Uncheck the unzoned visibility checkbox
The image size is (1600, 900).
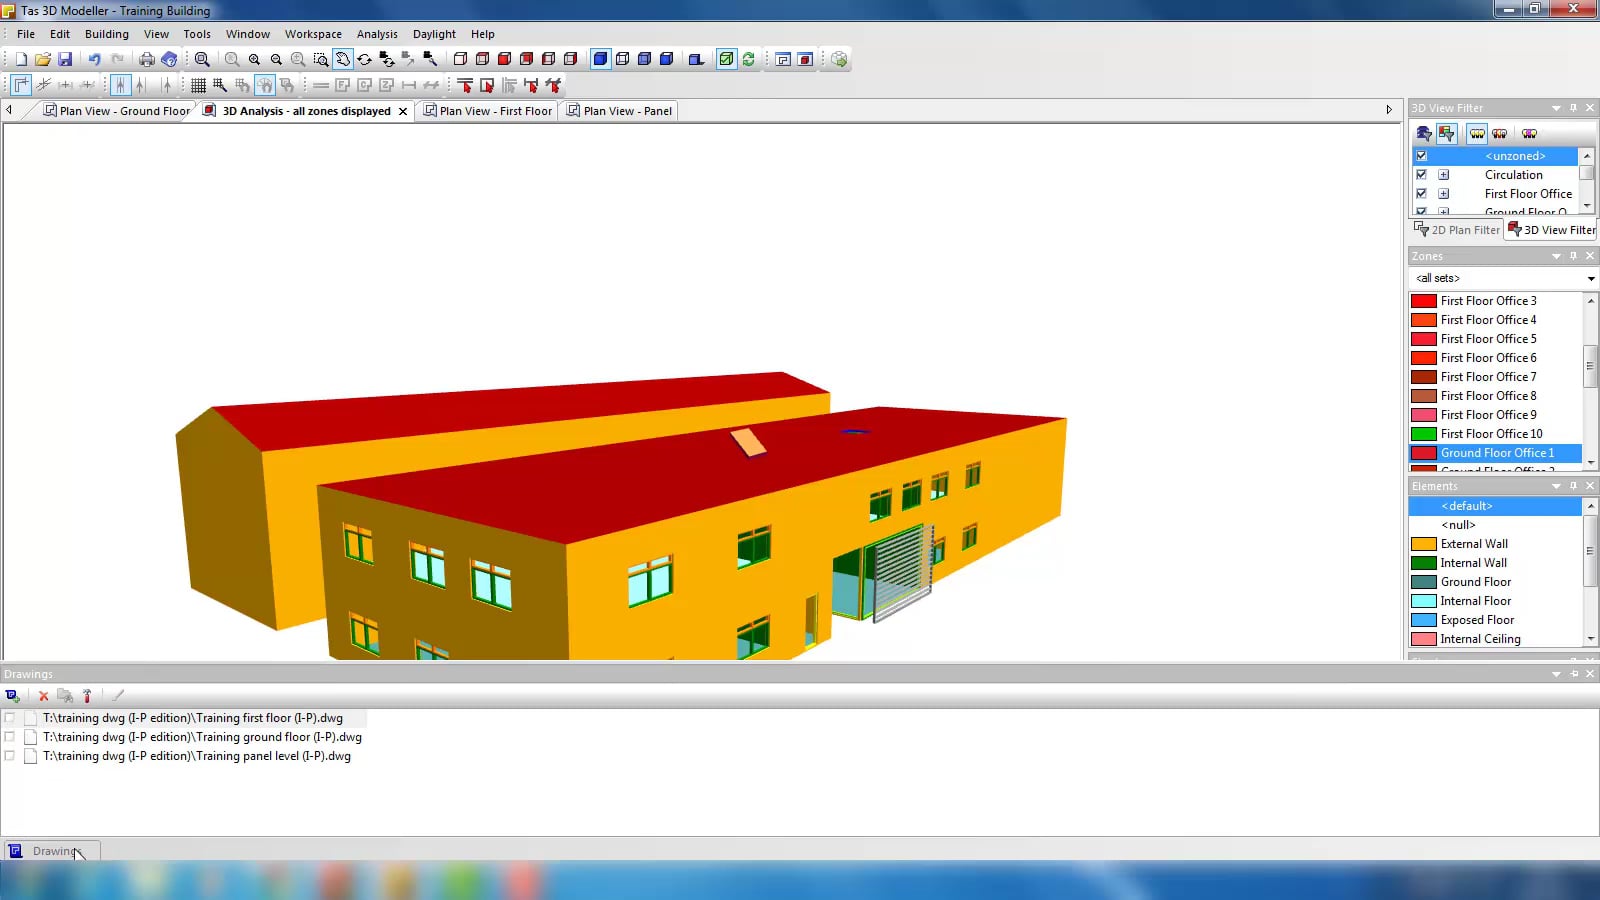click(1421, 156)
